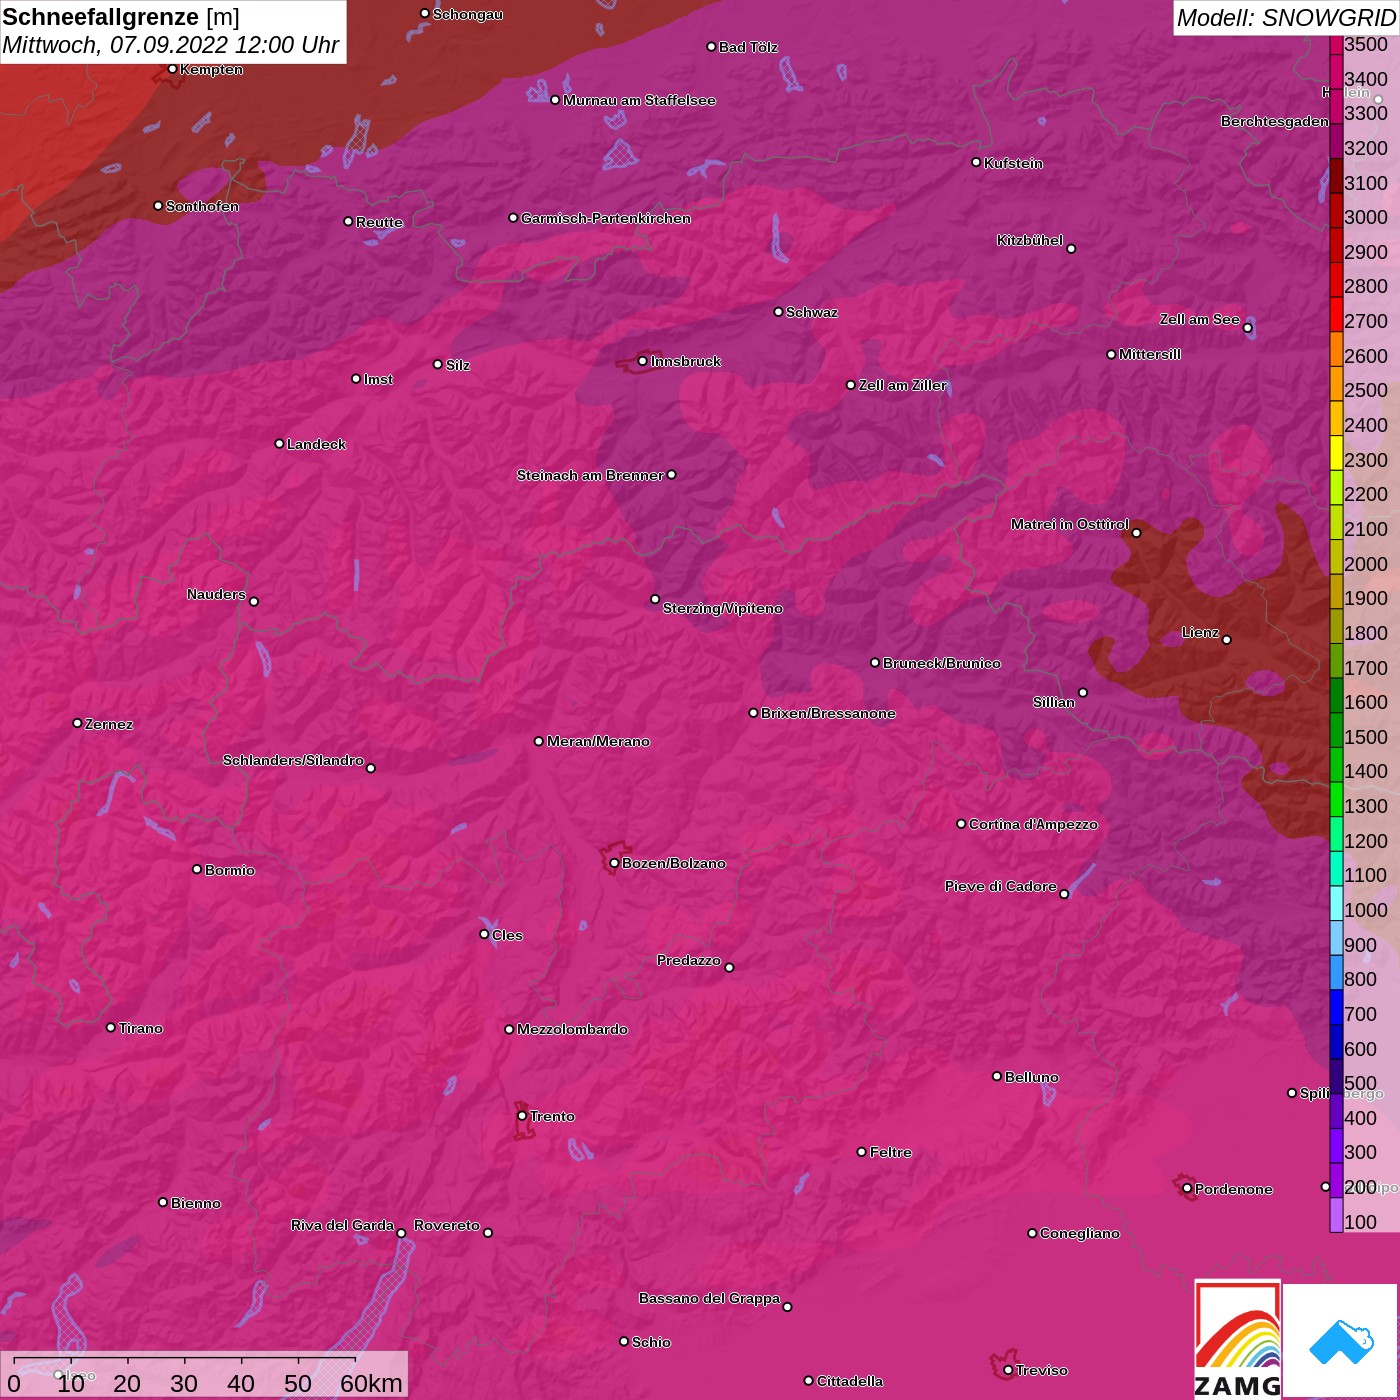
Task: Select the Trento map marker
Action: [522, 1116]
